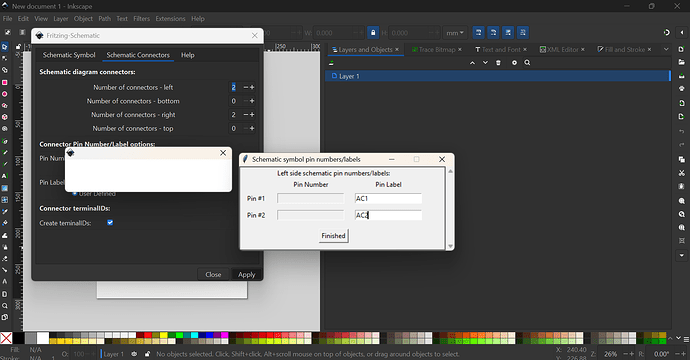The height and width of the screenshot is (360, 690).
Task: Select the Rectangle tool in toolbox
Action: 5,82
